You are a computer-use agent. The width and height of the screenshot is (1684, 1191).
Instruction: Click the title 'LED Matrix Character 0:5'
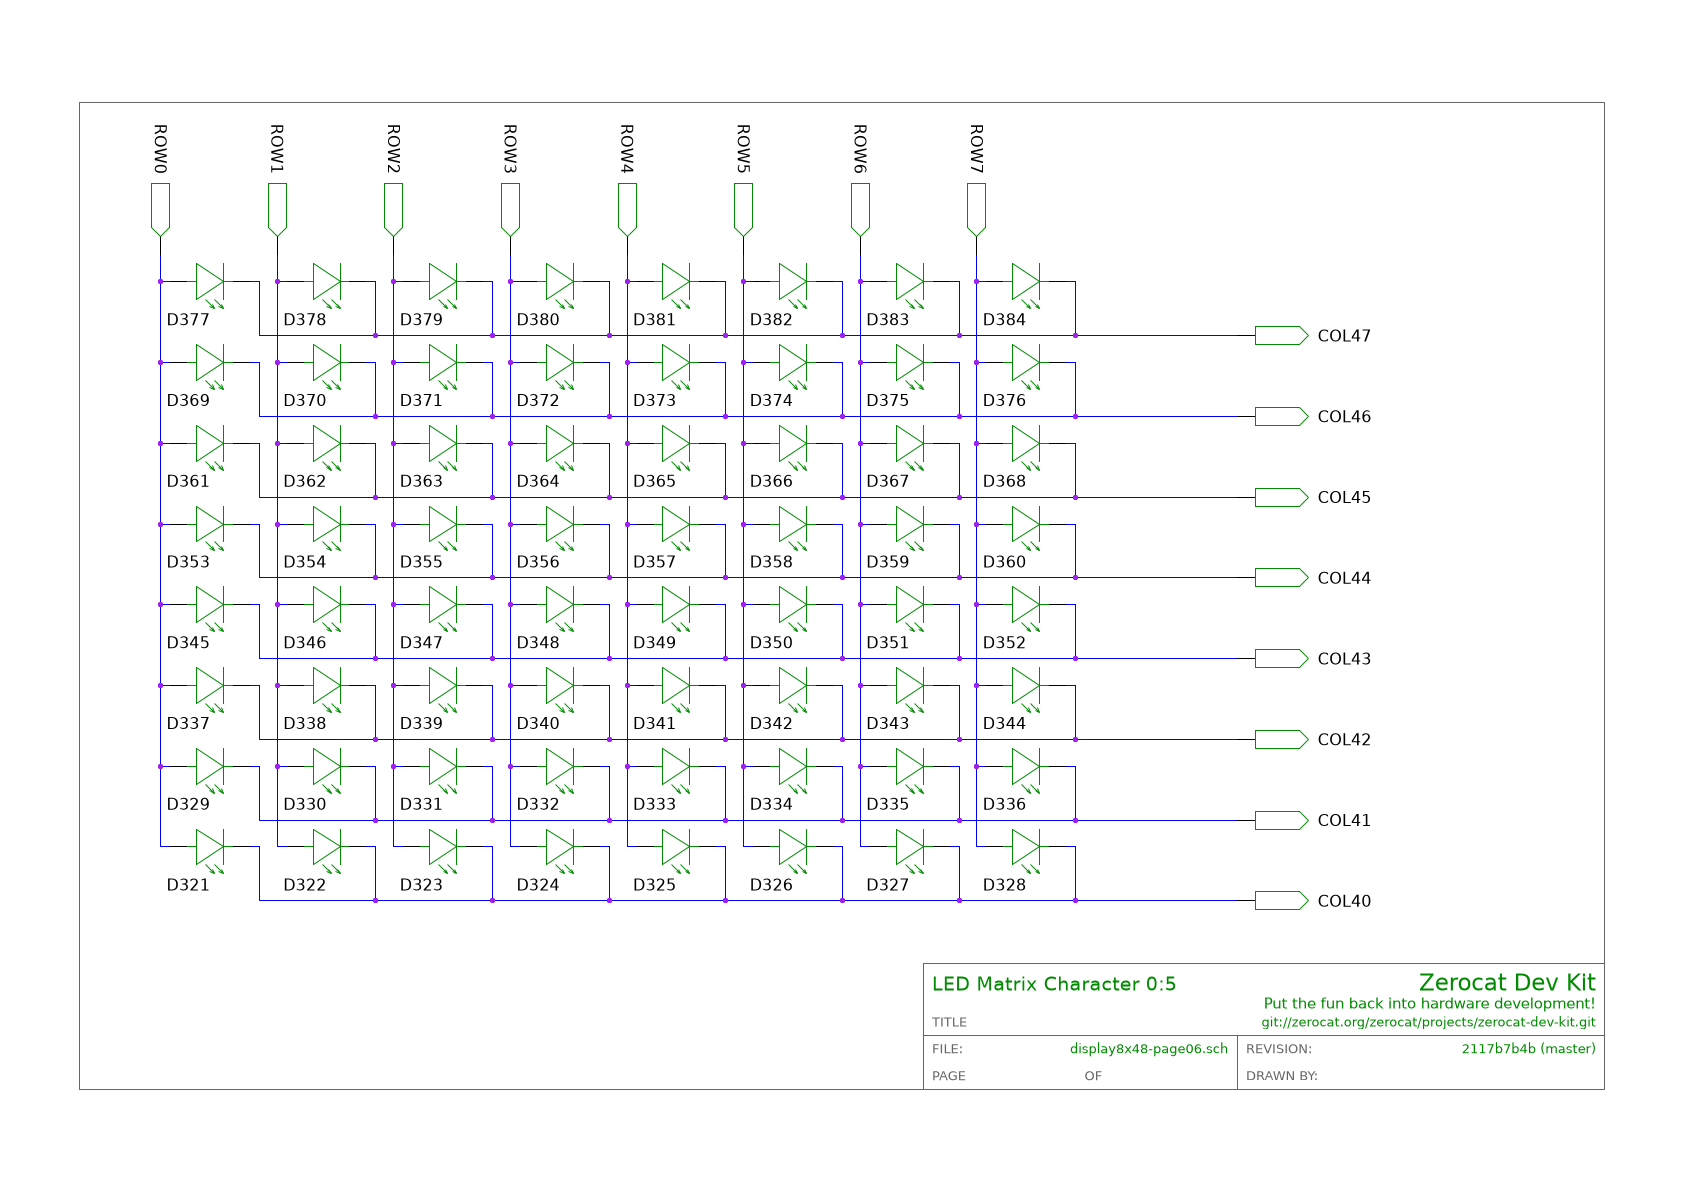point(1054,984)
